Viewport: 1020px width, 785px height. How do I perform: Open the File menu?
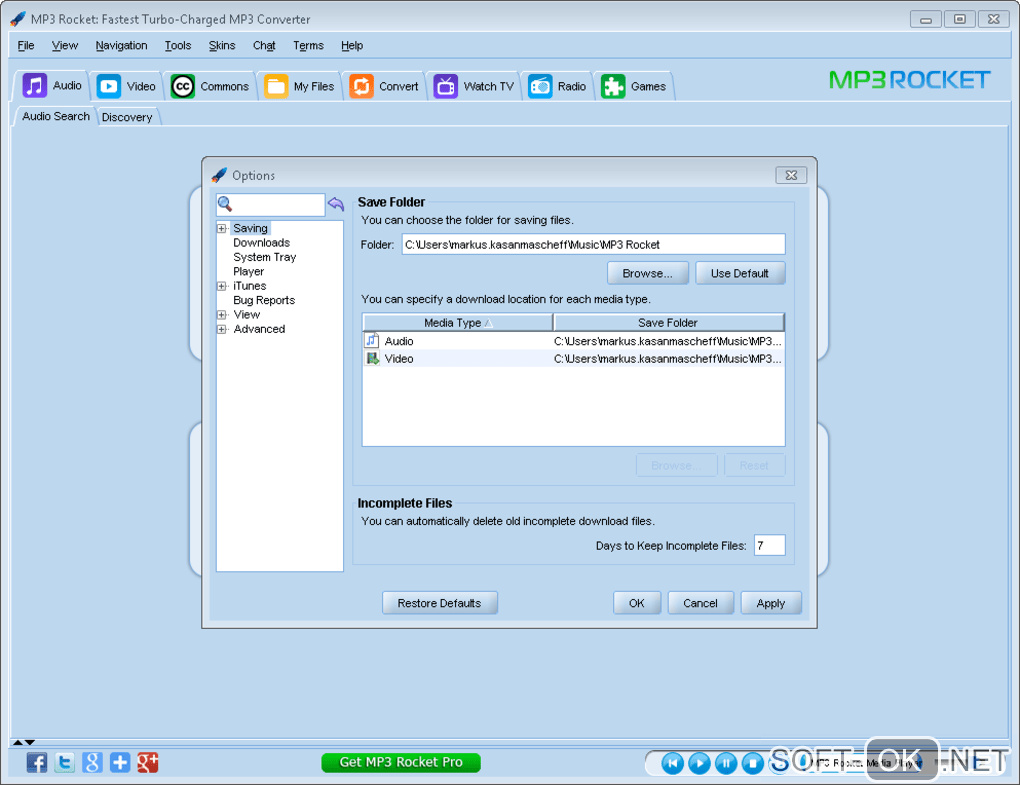[x=26, y=46]
